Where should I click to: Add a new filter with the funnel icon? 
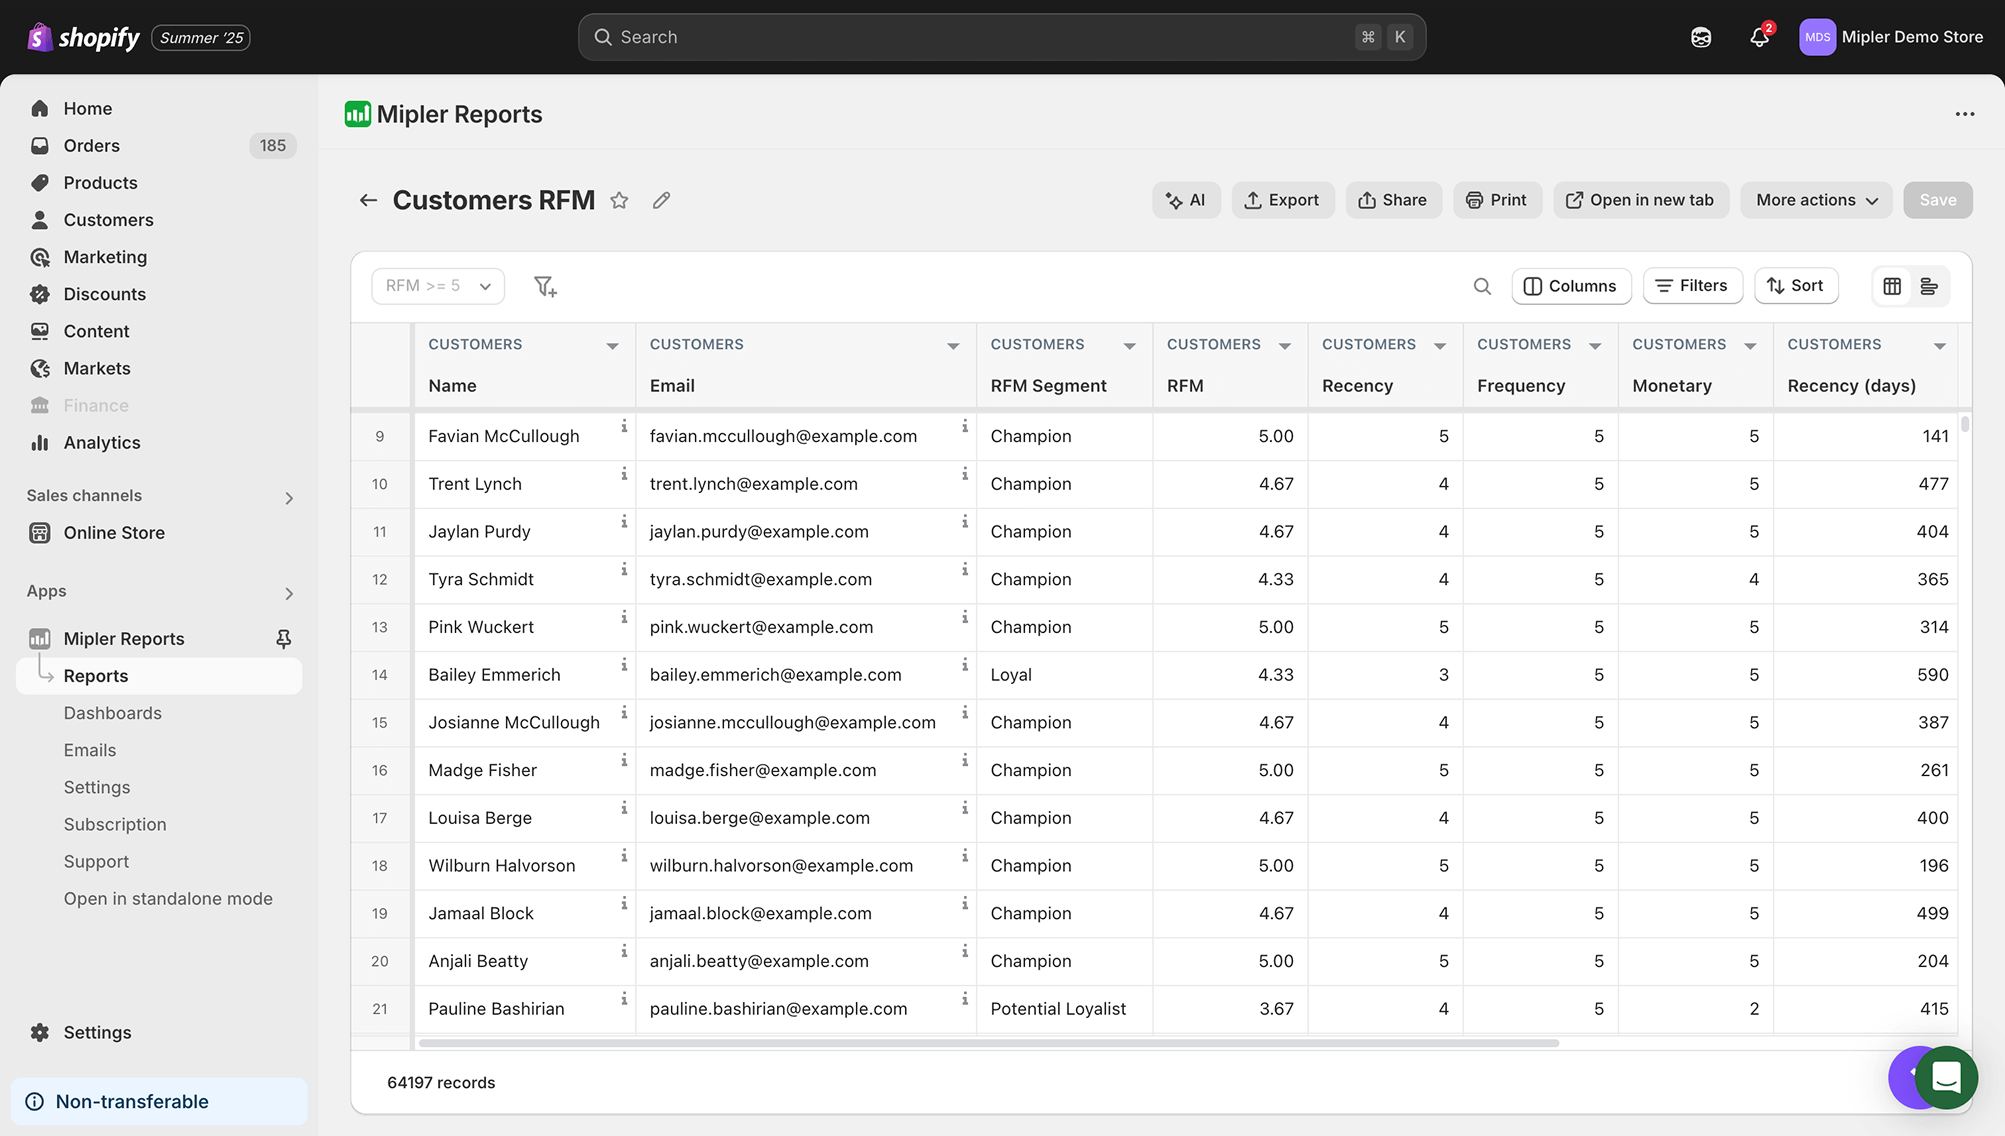point(545,286)
